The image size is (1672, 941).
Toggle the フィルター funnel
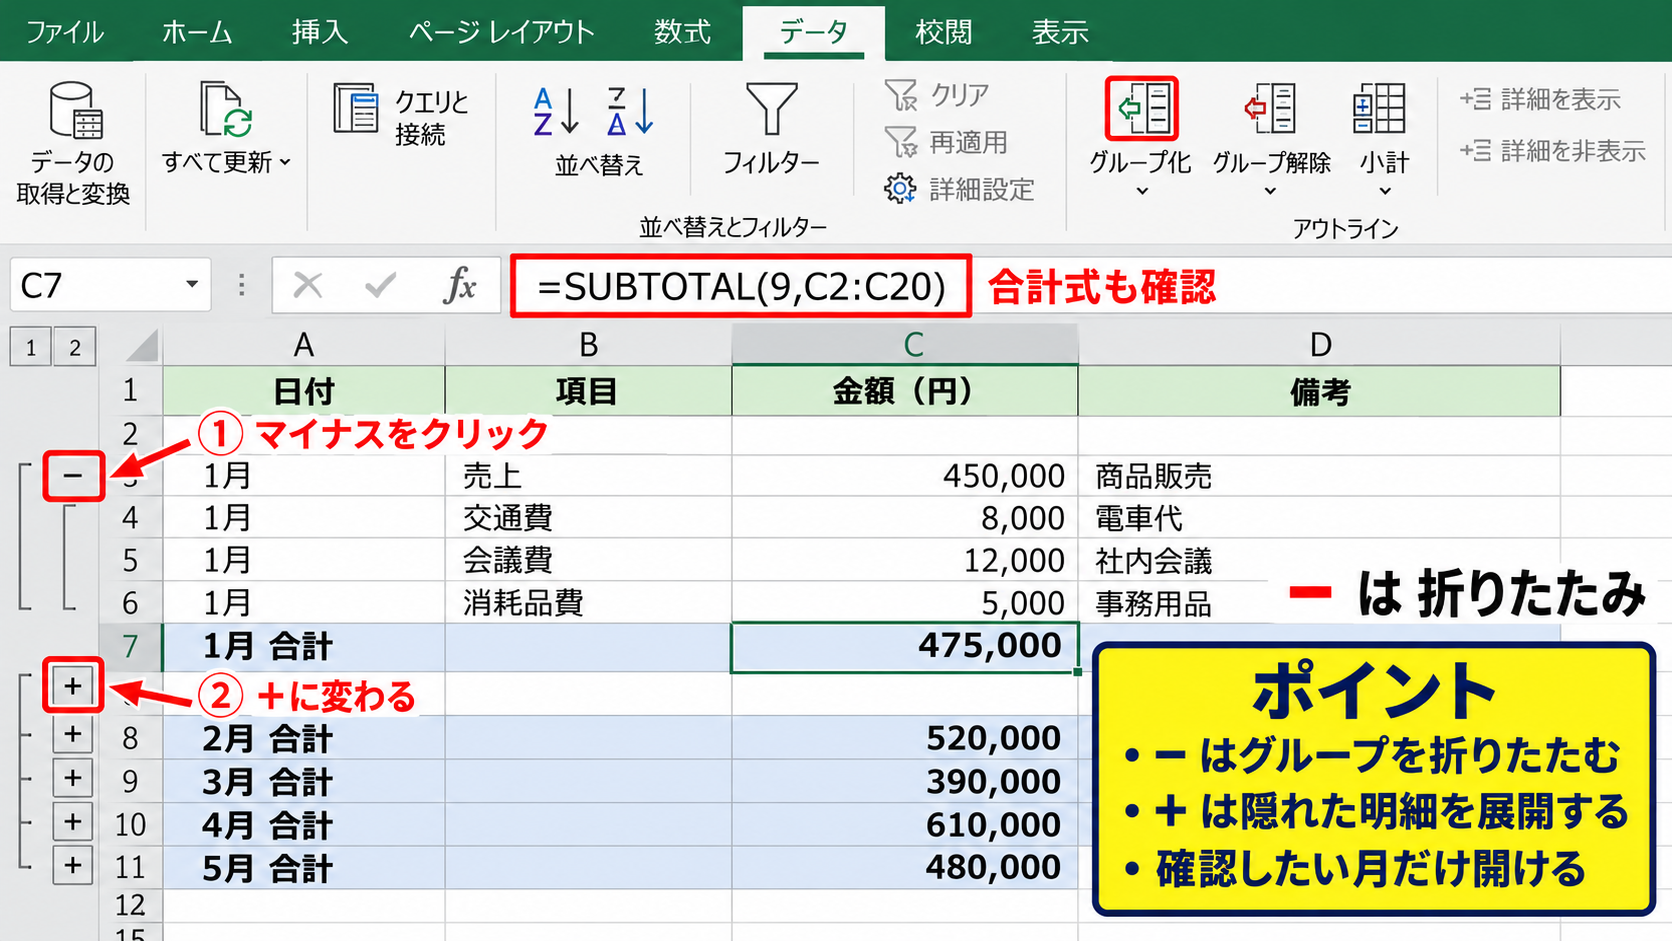coord(771,108)
